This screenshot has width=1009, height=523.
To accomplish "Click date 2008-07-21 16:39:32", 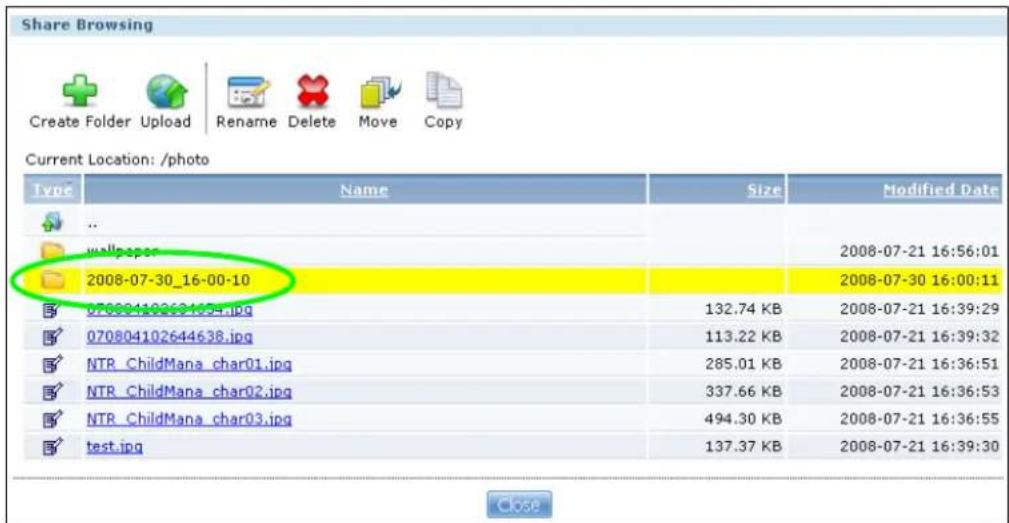I will pos(920,336).
